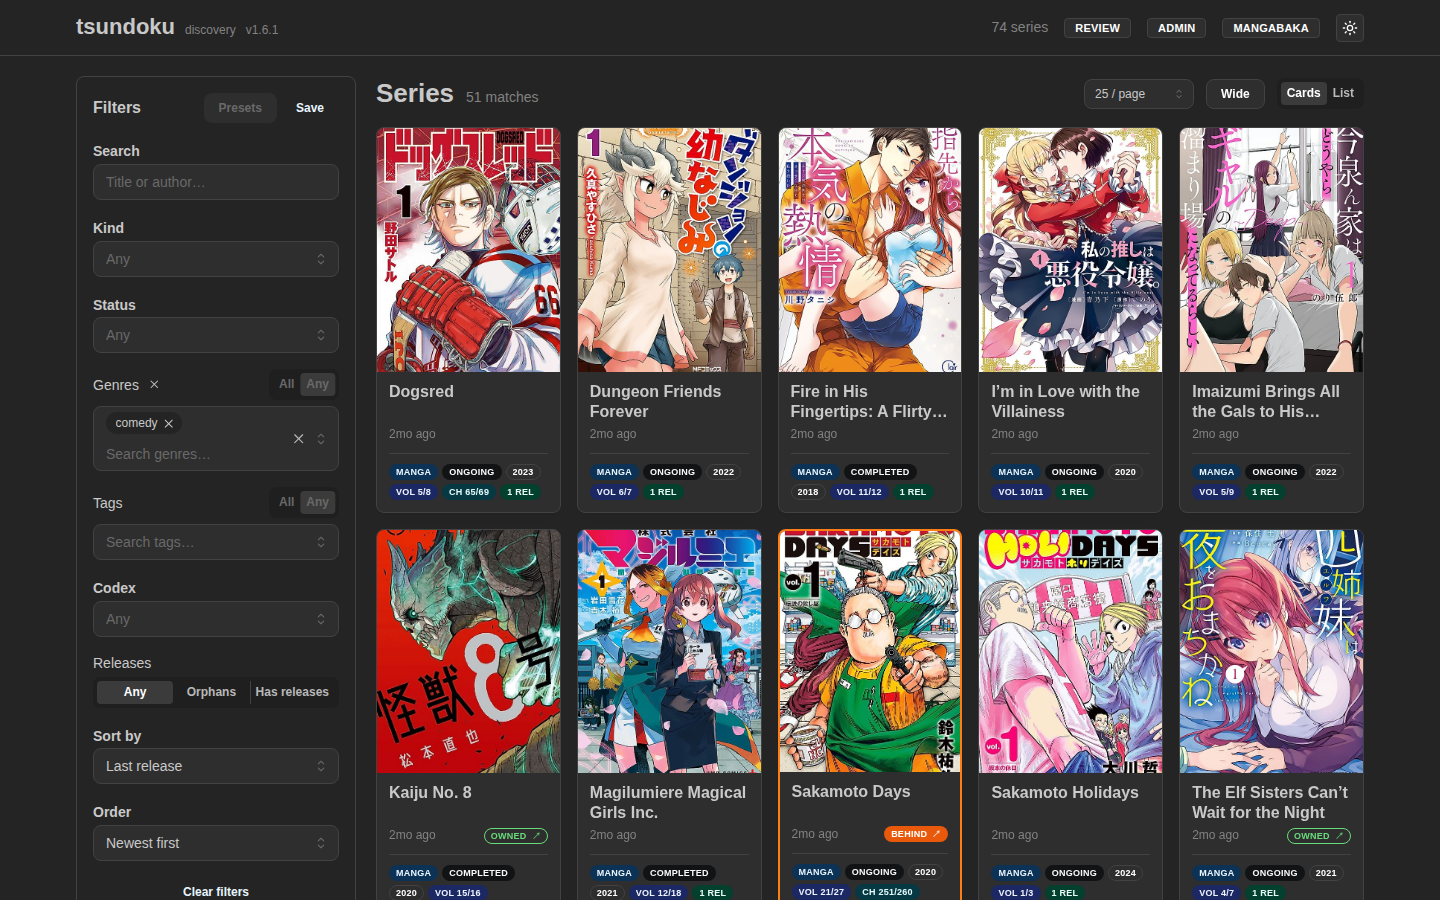Open the Sakamoto Days cover
Viewport: 1440px width, 900px height.
870,651
